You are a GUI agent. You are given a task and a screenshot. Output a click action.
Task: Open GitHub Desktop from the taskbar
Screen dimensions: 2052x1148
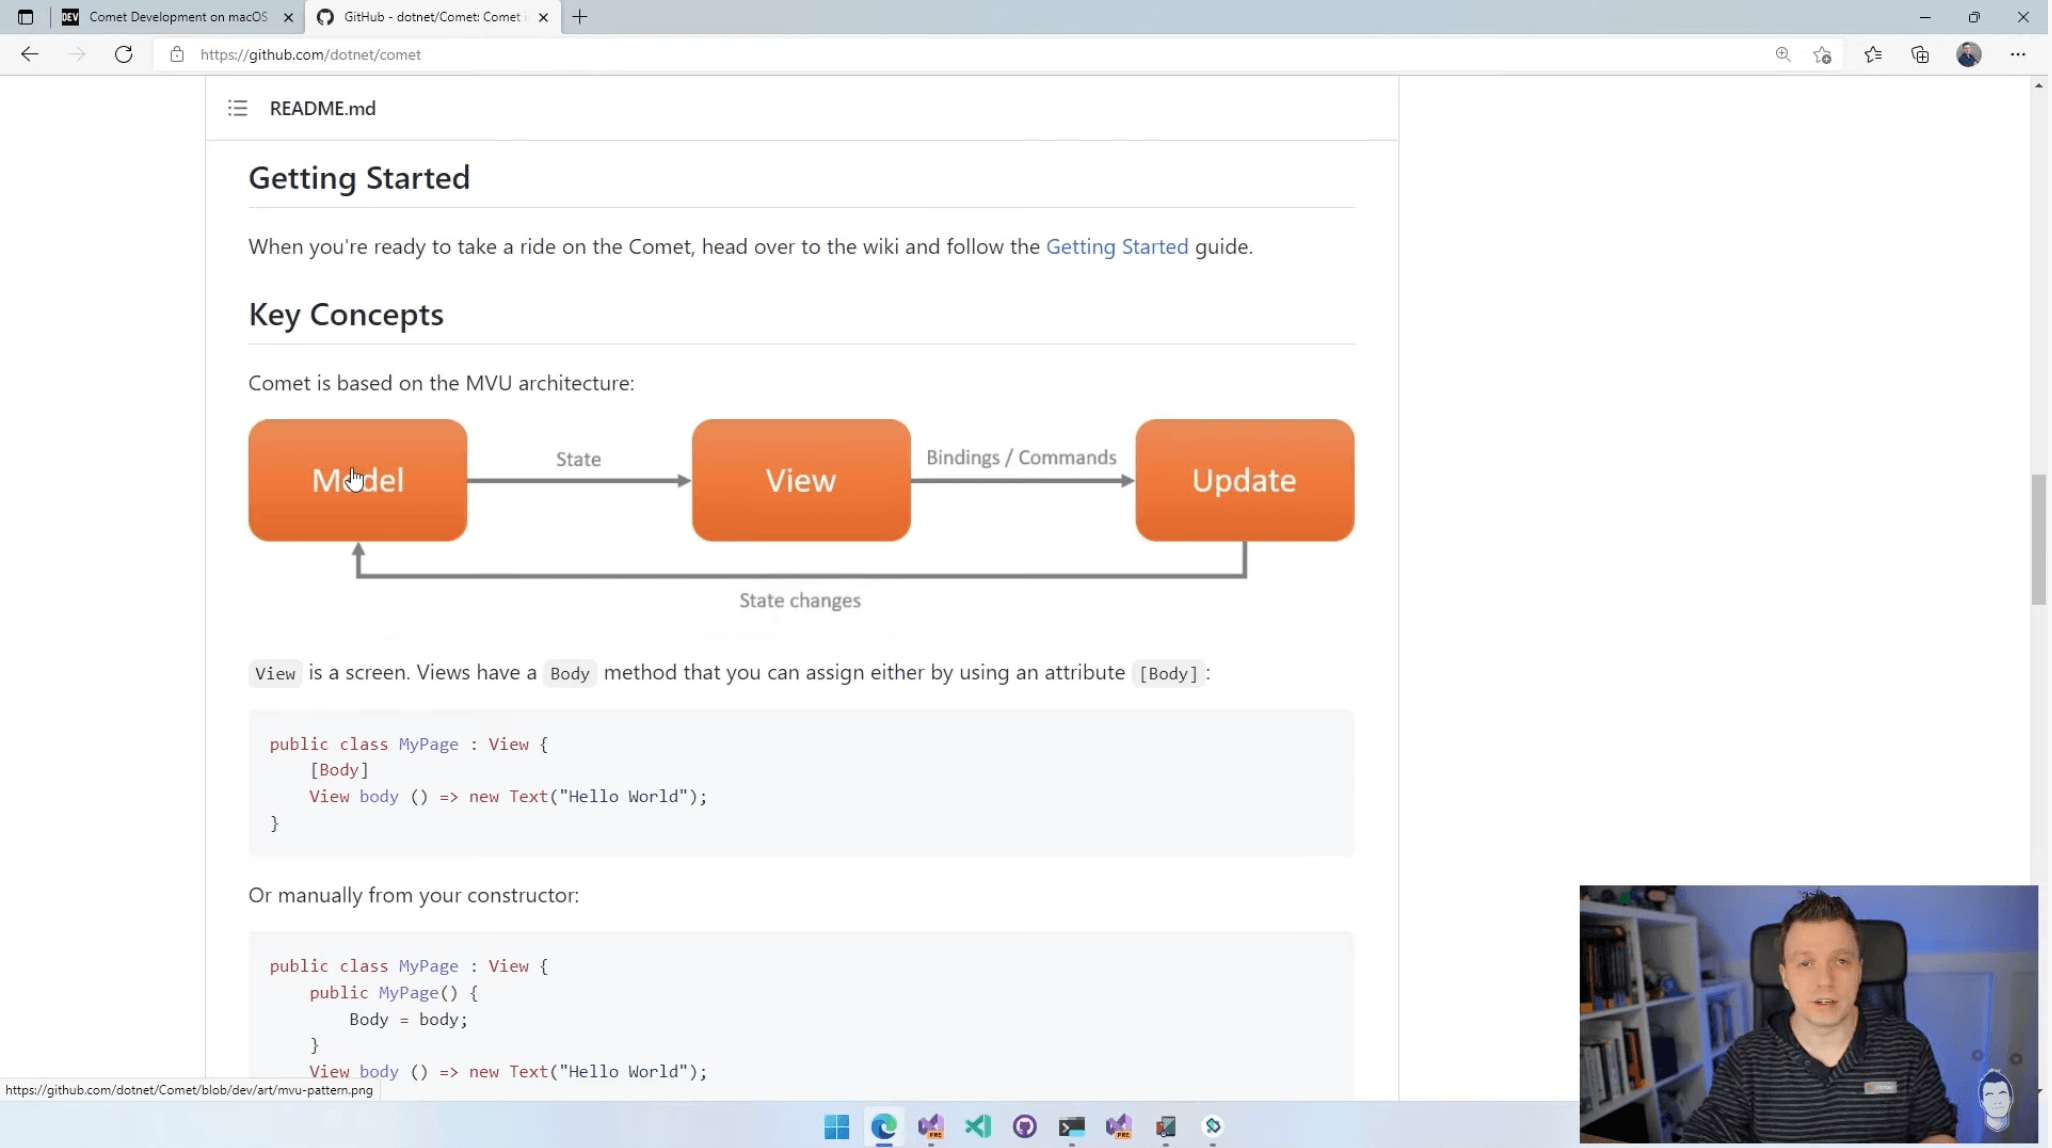pos(1025,1127)
